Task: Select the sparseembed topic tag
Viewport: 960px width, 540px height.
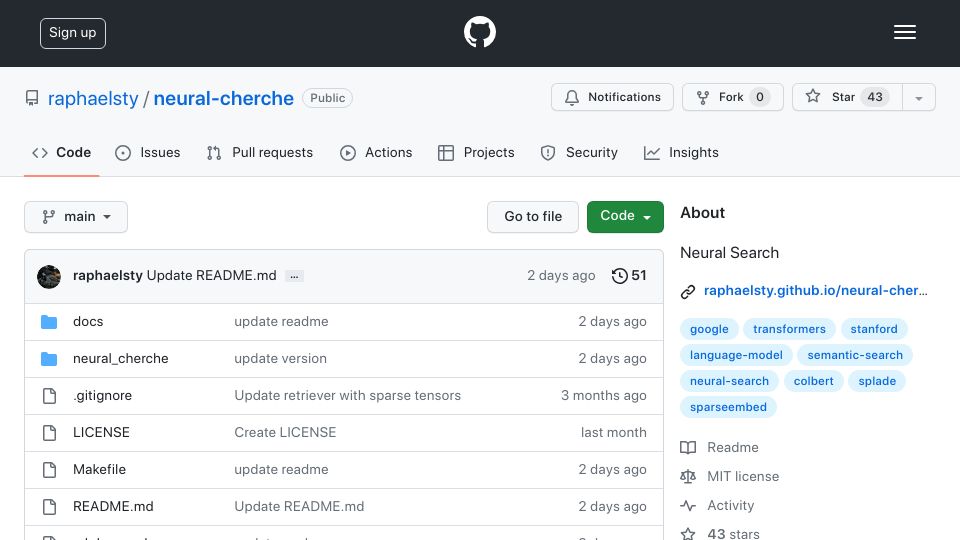Action: (x=728, y=407)
